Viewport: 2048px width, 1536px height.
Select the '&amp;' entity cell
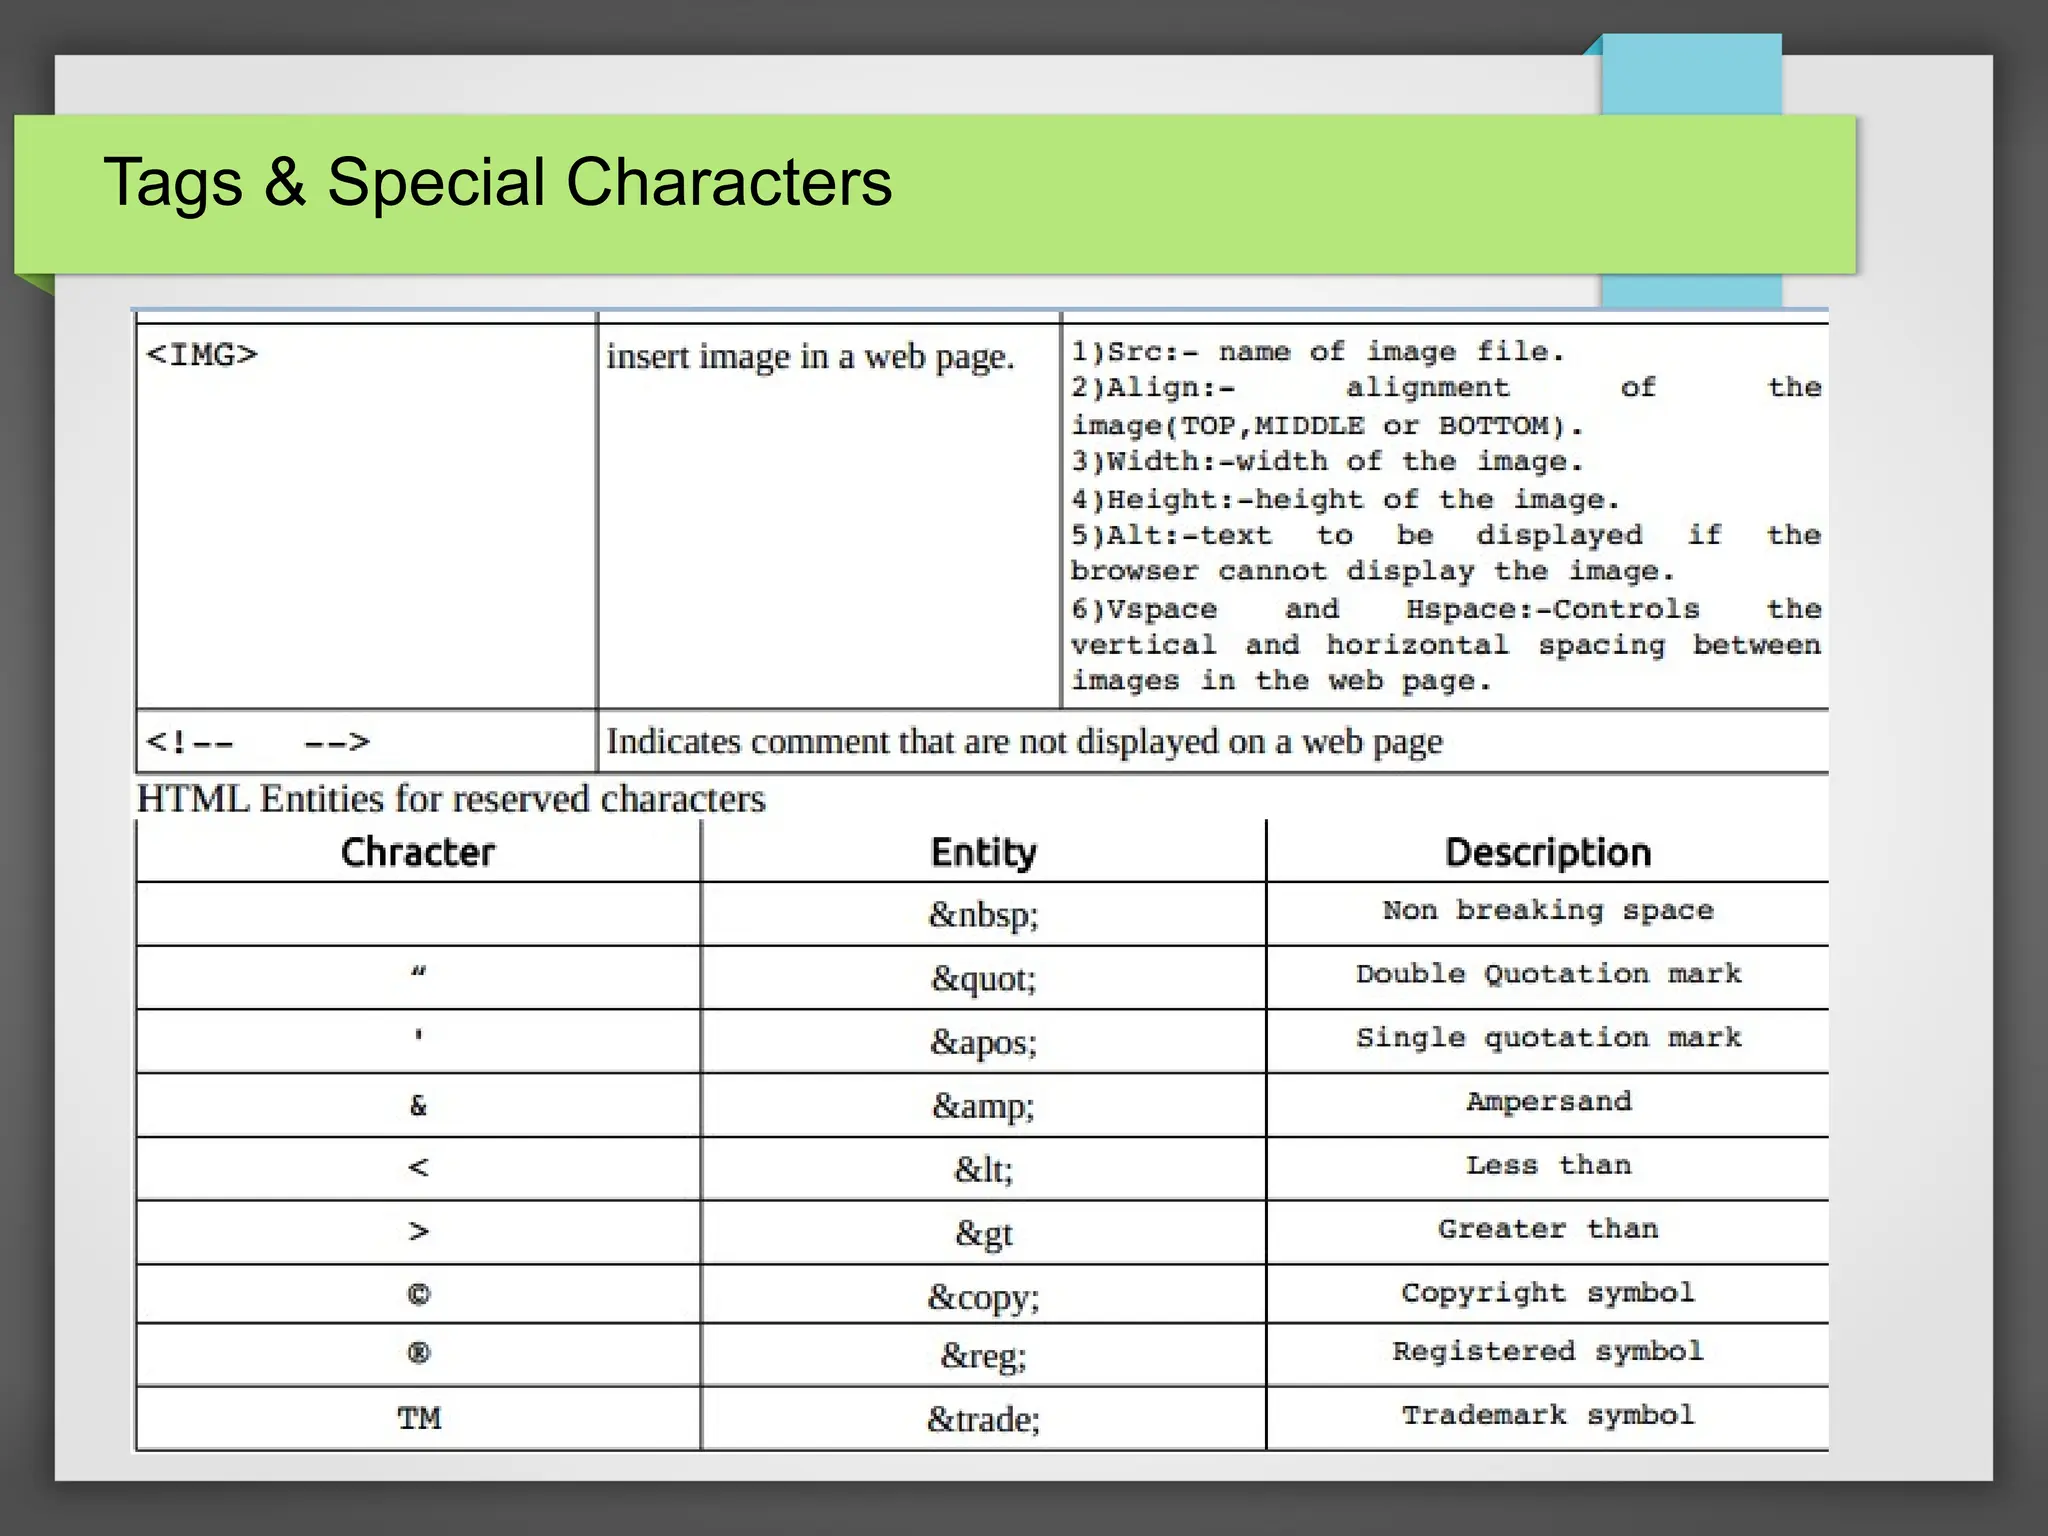click(984, 1106)
